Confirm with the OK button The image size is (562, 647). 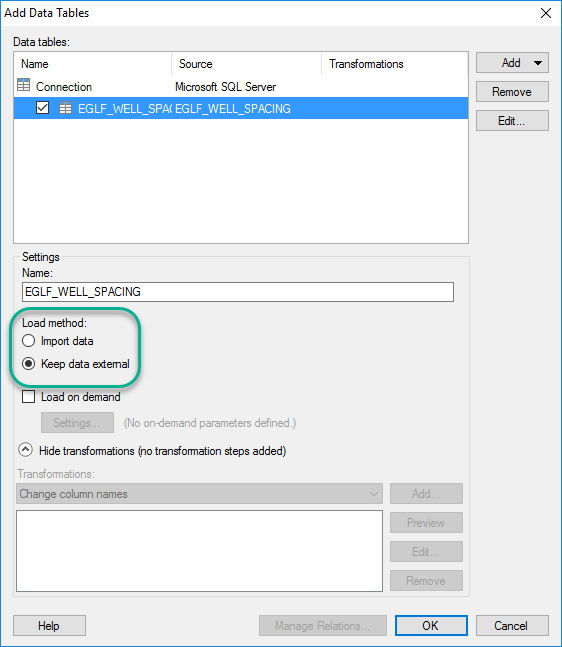pyautogui.click(x=431, y=626)
